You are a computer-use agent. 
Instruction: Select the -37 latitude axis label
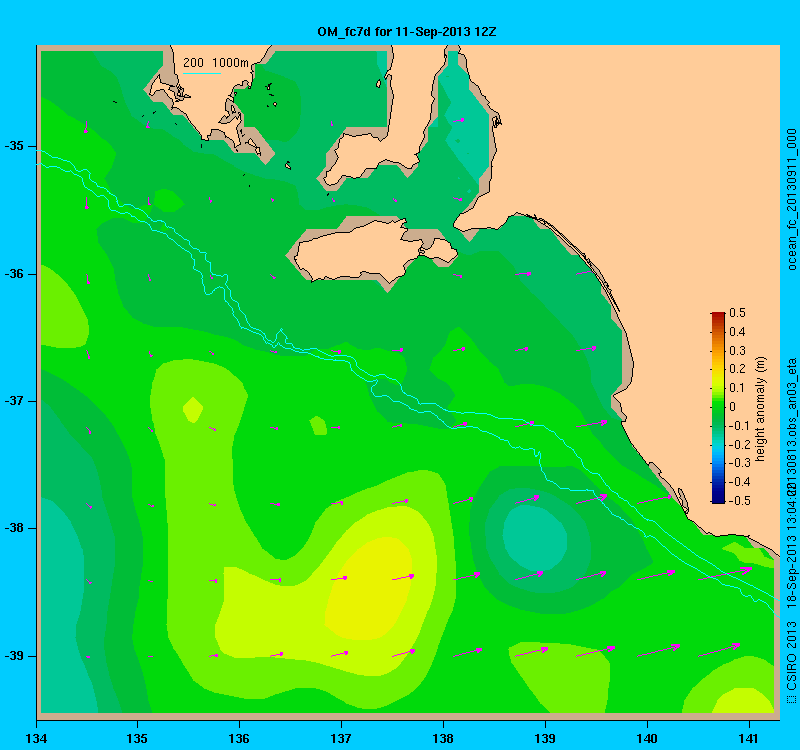(15, 401)
